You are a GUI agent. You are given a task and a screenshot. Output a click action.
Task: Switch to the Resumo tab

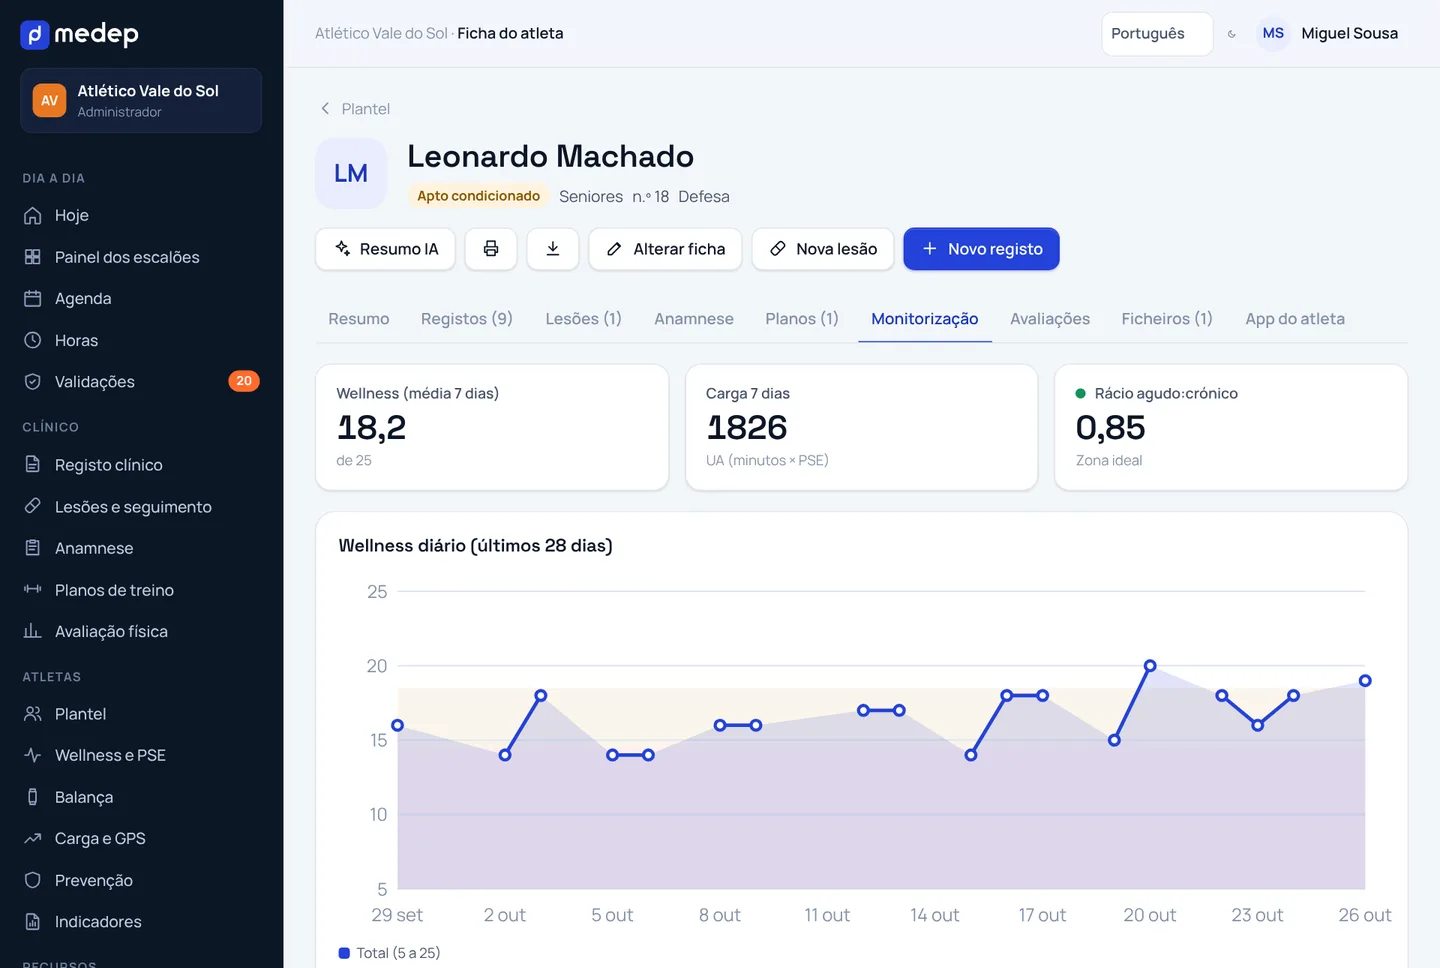coord(359,319)
